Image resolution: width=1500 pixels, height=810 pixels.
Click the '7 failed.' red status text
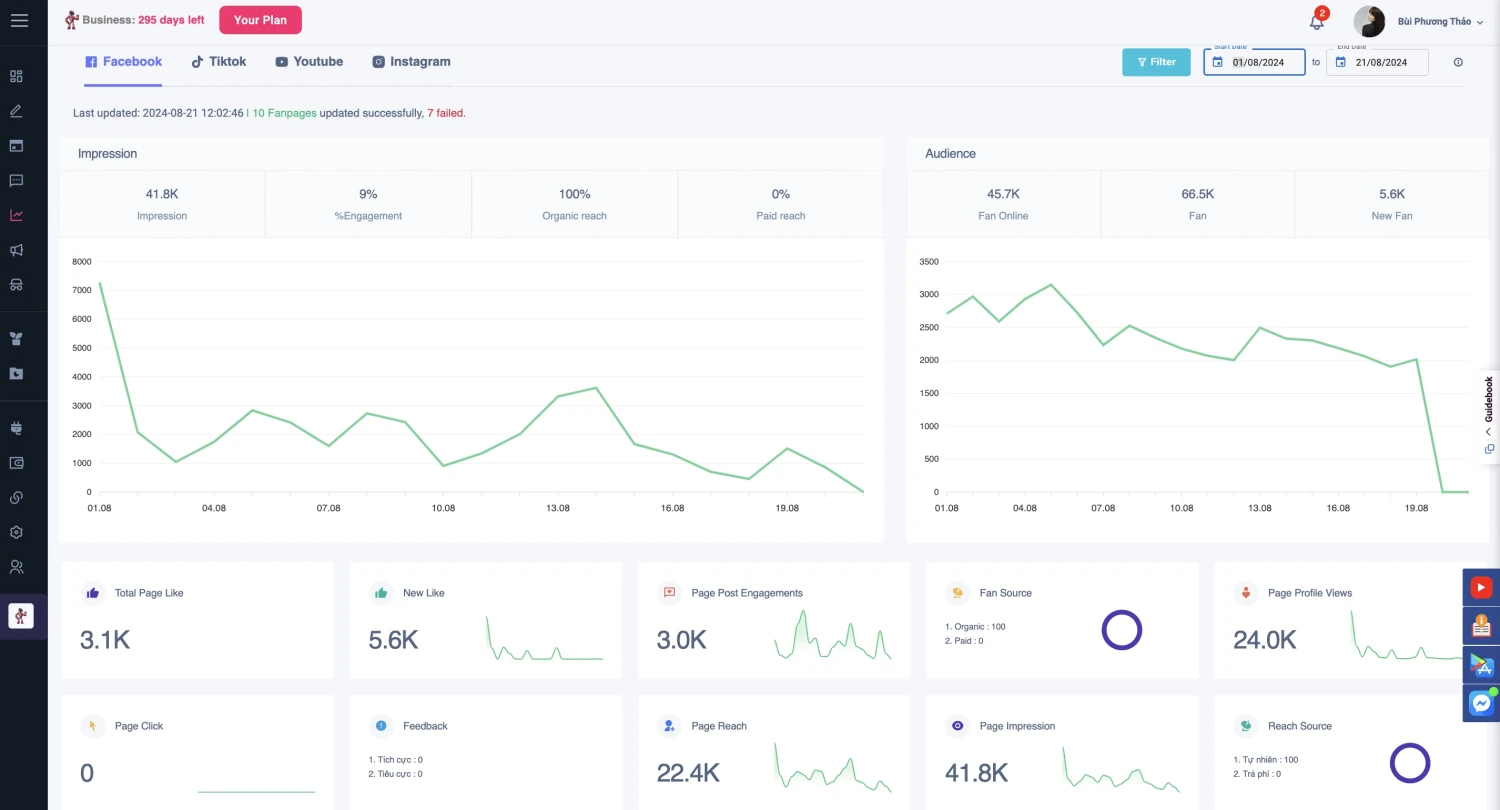pos(446,113)
